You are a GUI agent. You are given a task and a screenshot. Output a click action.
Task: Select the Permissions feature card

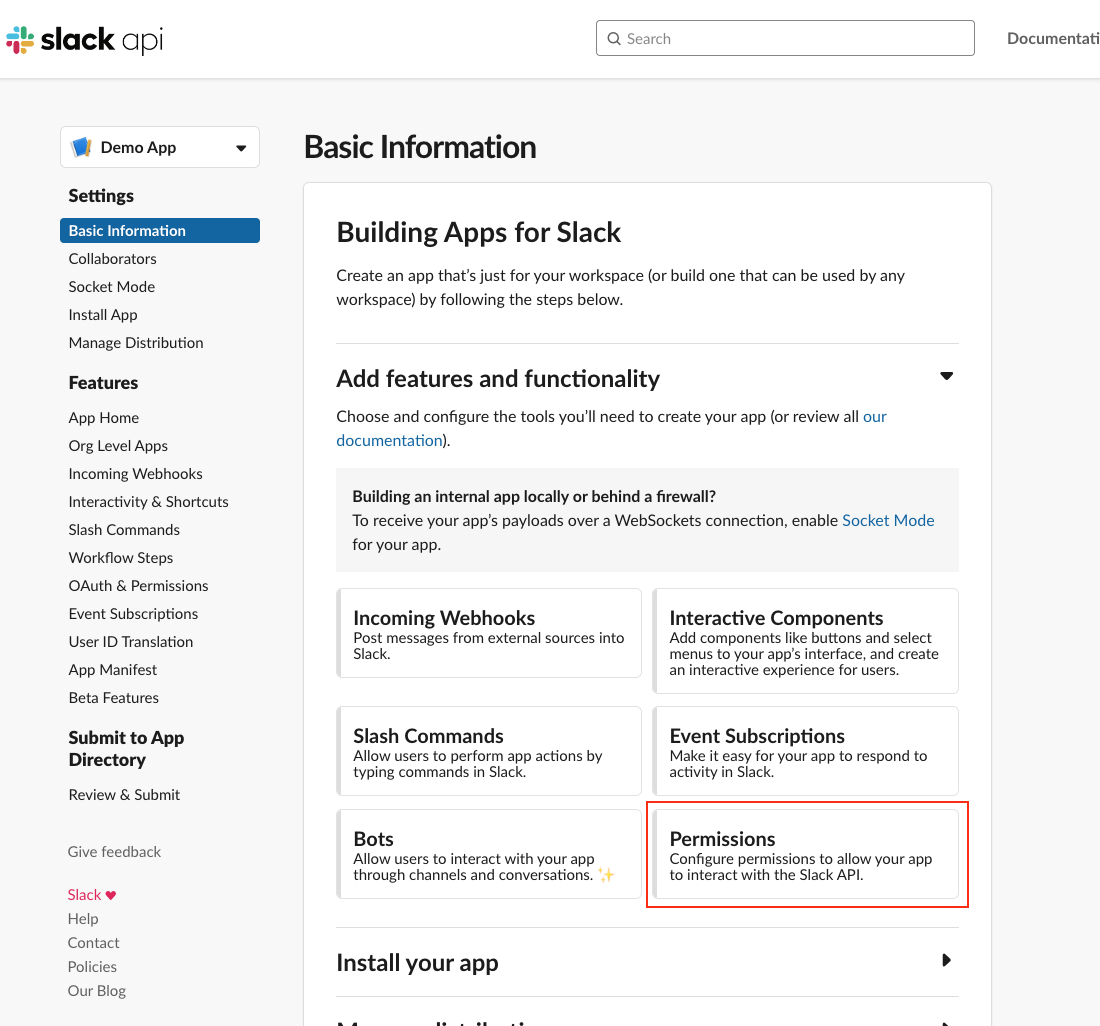(x=807, y=854)
